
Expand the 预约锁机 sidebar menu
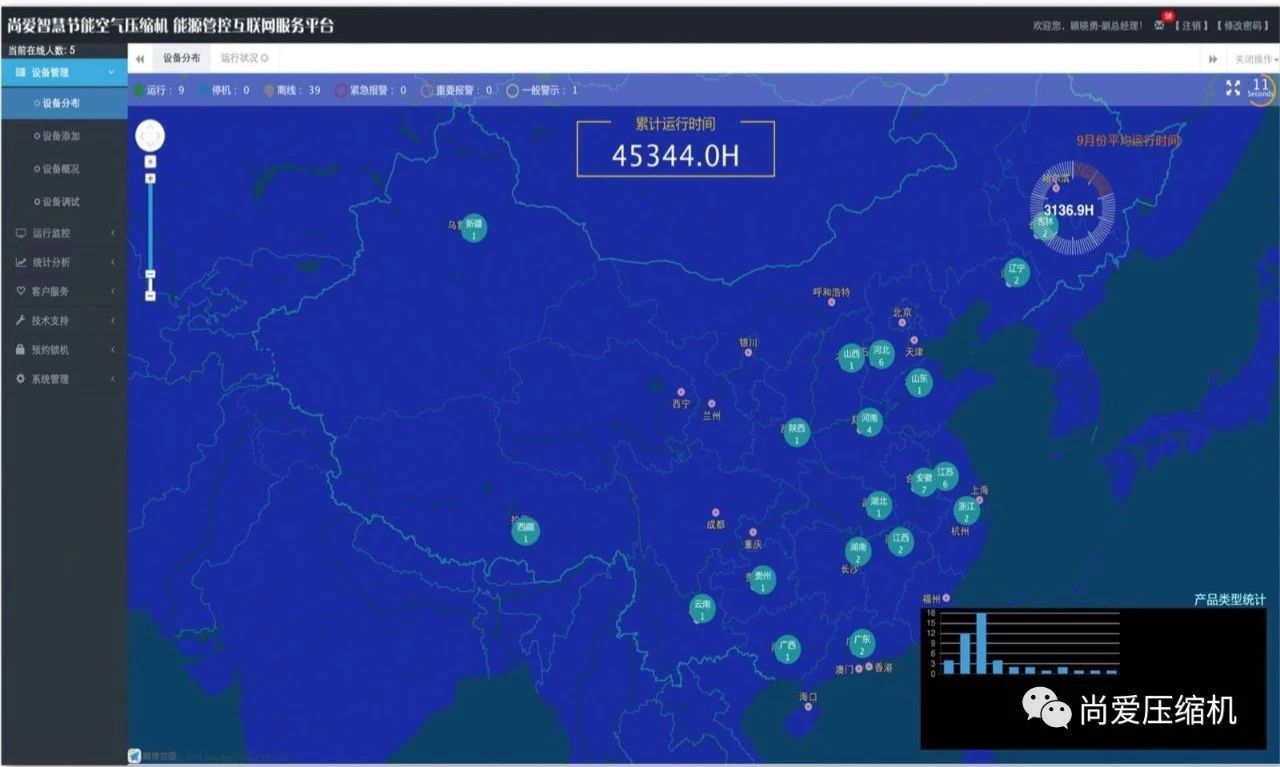point(64,350)
